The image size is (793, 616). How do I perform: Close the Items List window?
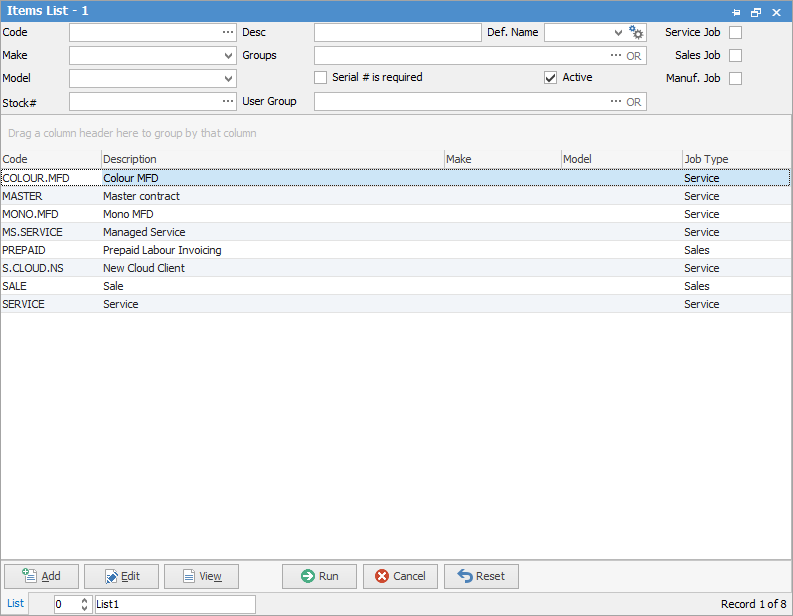[776, 12]
